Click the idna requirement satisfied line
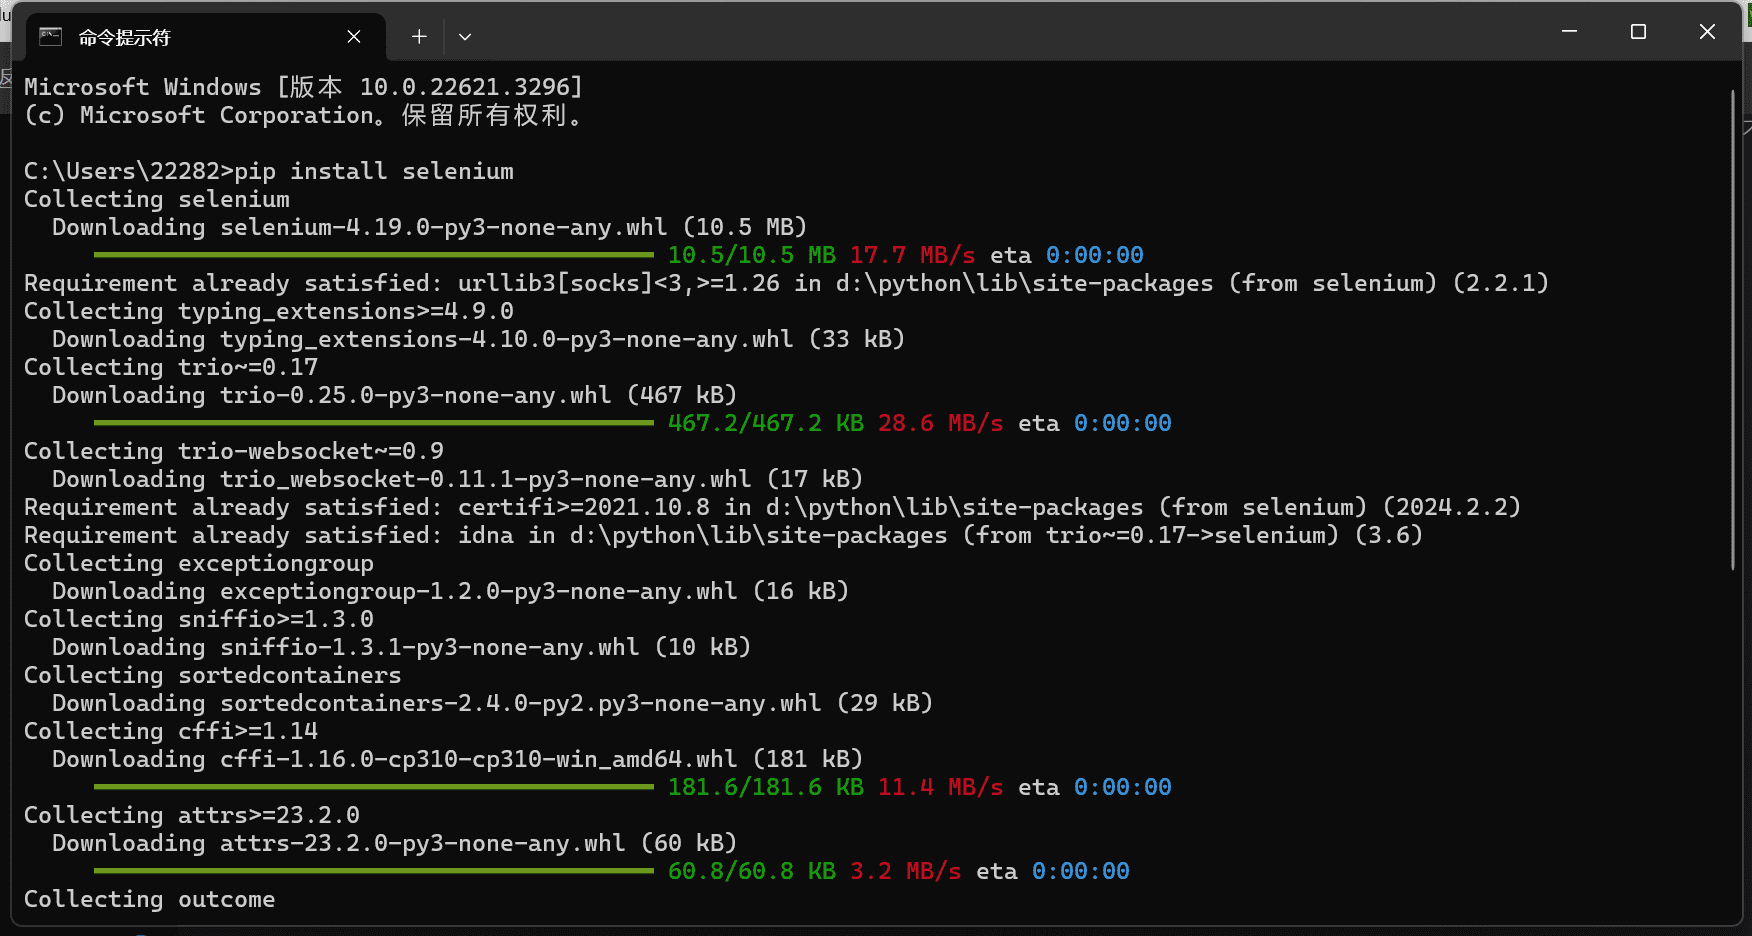The width and height of the screenshot is (1752, 936). pyautogui.click(x=724, y=535)
